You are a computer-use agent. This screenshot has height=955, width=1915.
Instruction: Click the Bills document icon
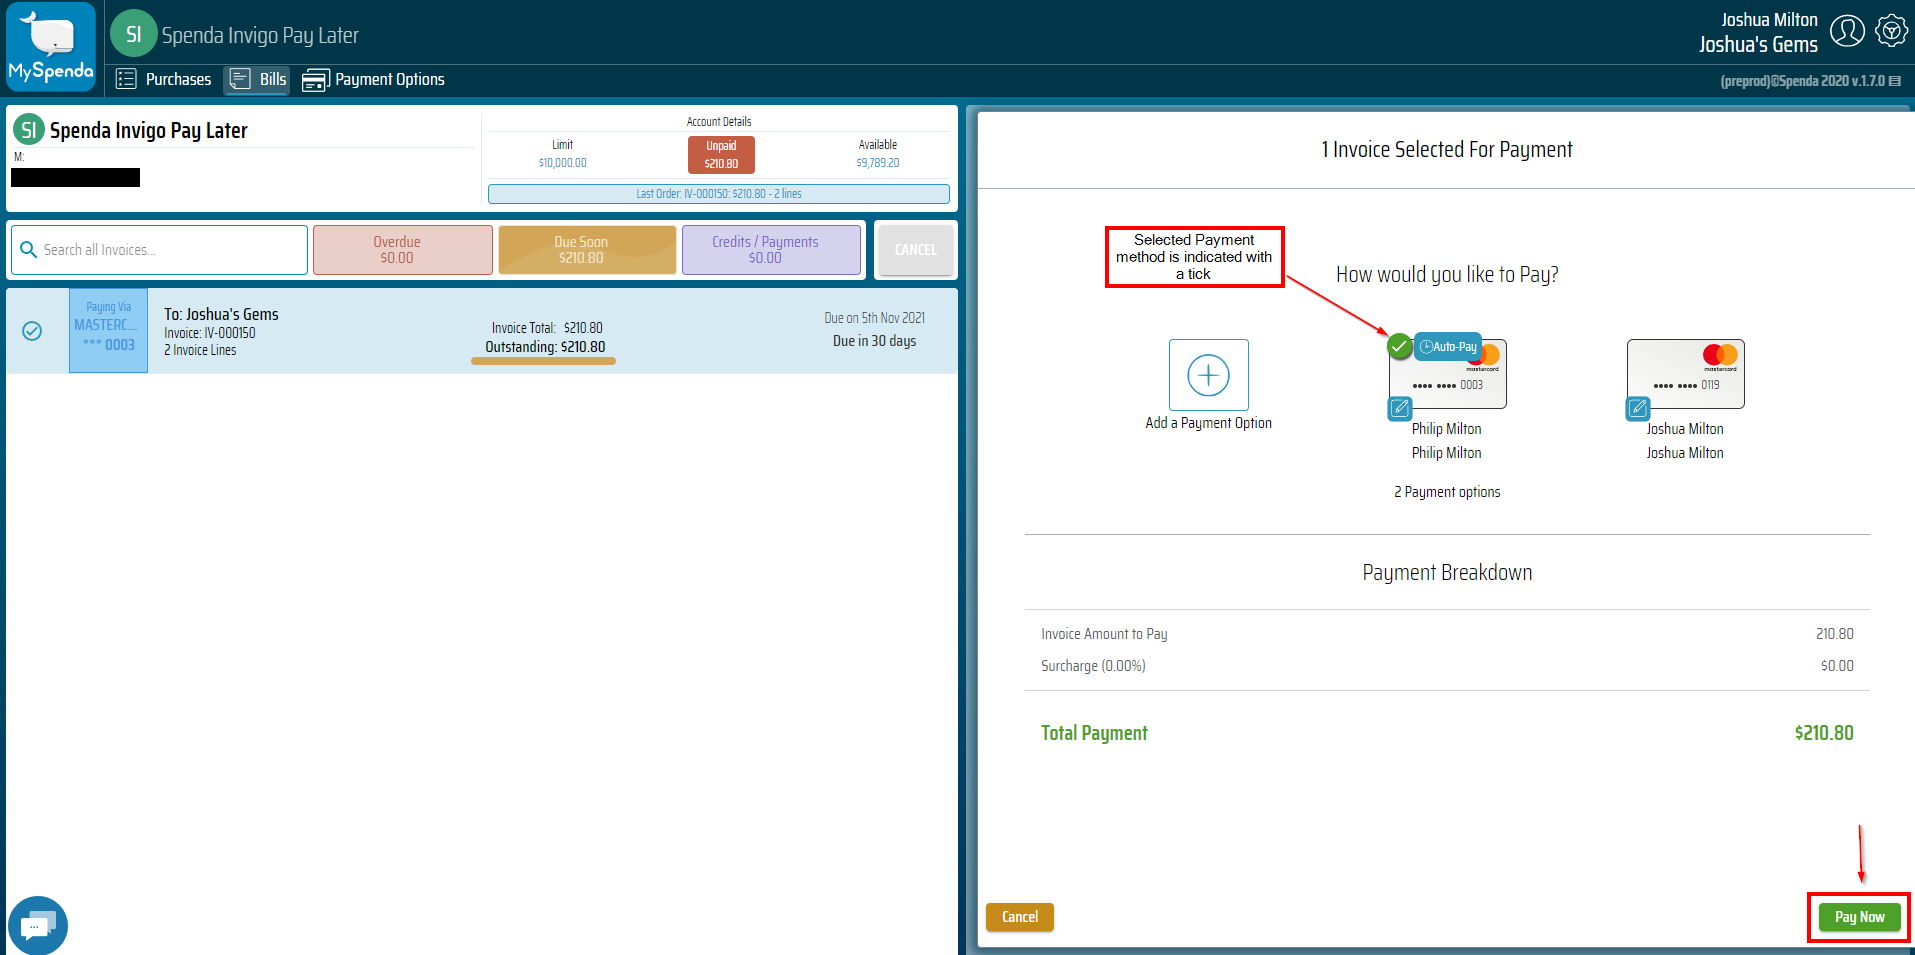240,79
